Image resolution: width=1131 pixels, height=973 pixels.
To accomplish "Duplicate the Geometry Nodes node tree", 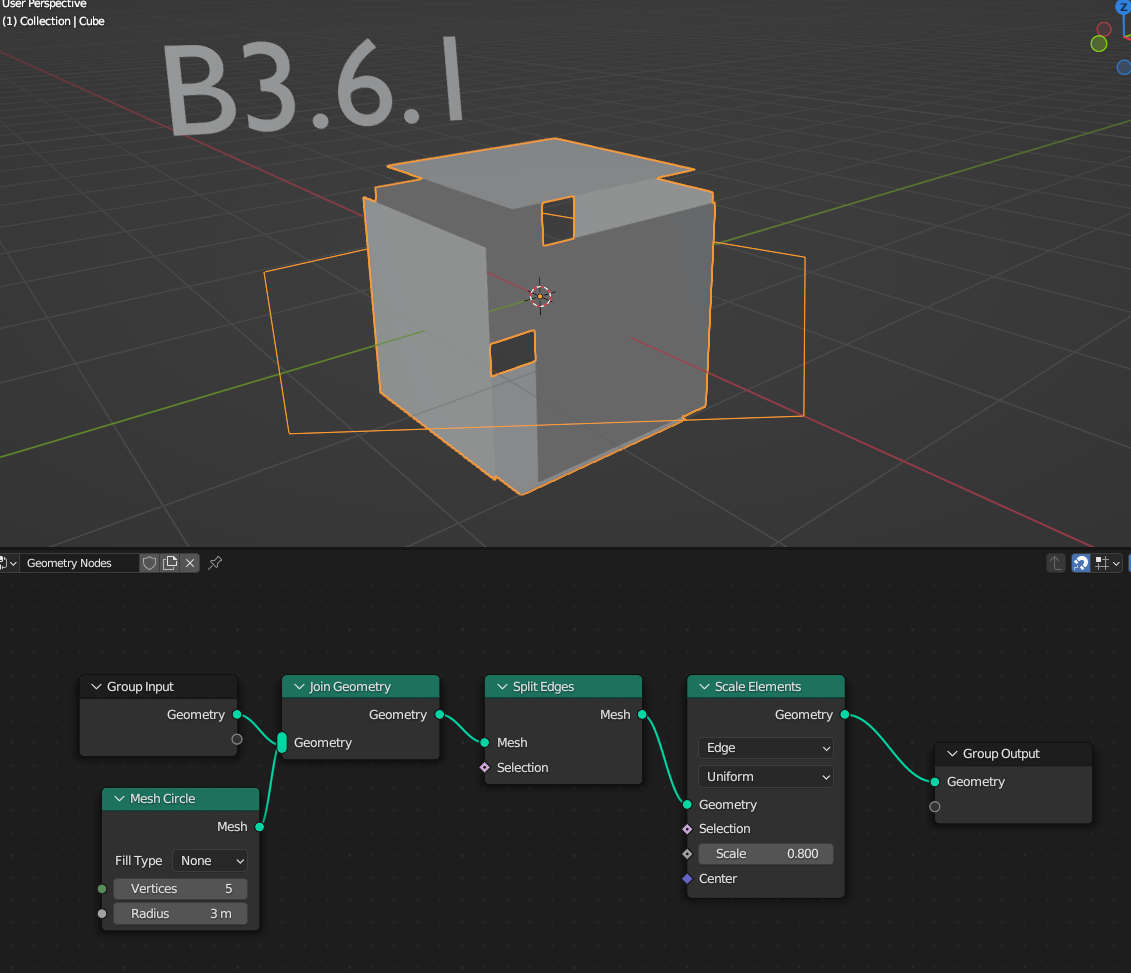I will 170,563.
